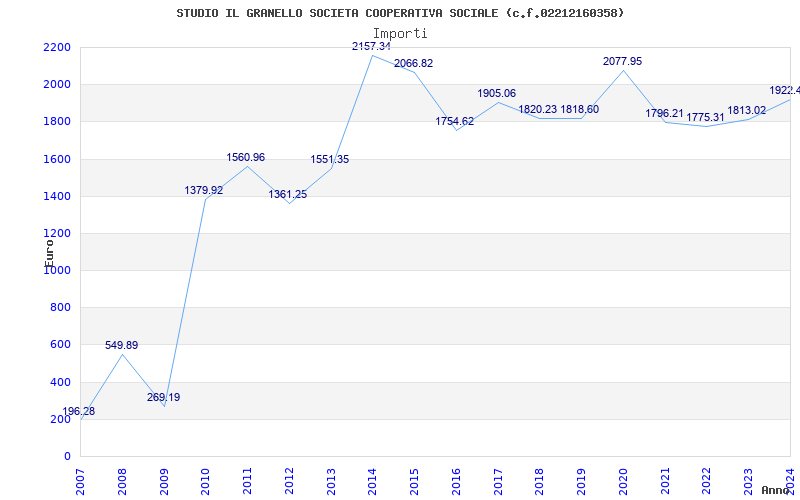Click the 2077.95 value label
This screenshot has height=500, width=800.
pyautogui.click(x=622, y=61)
